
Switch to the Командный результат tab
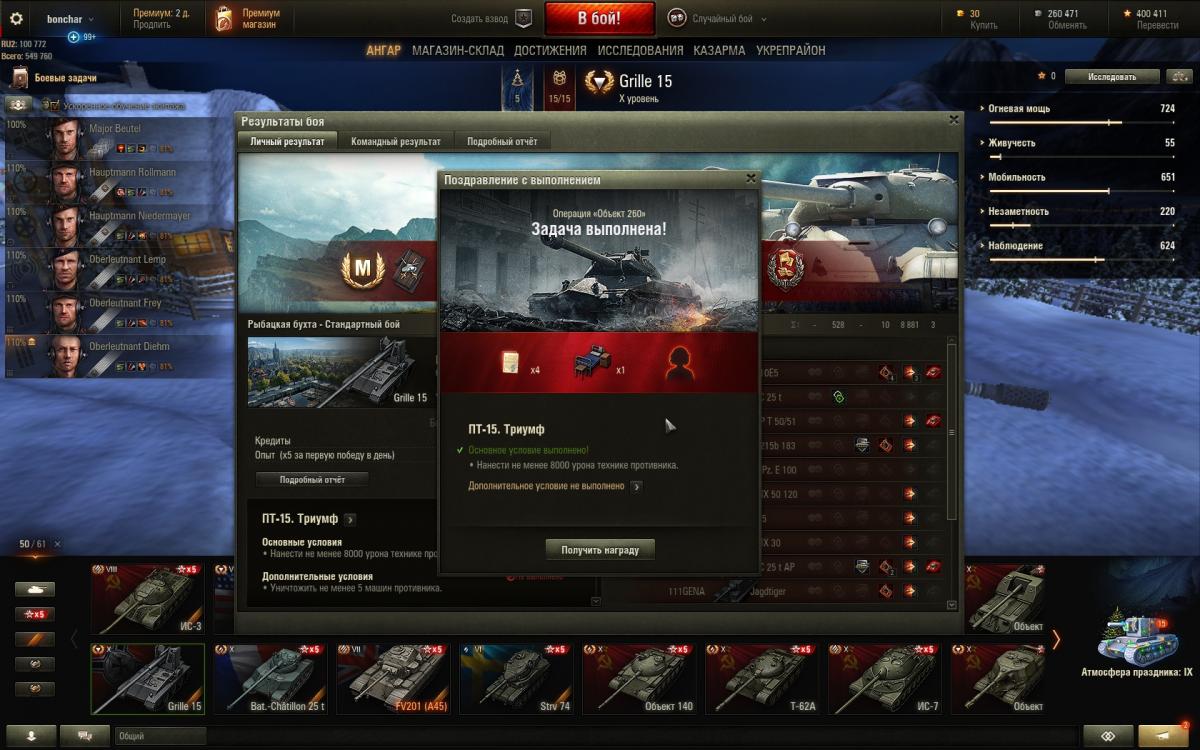coord(396,141)
